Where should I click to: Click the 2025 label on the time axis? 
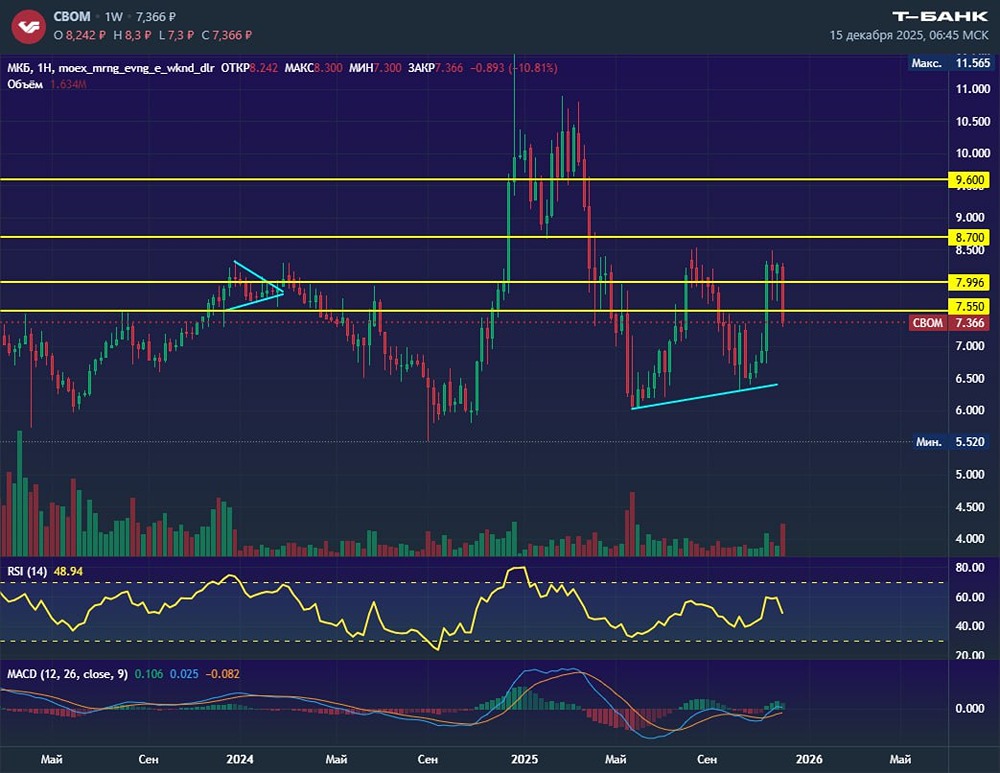[x=524, y=759]
